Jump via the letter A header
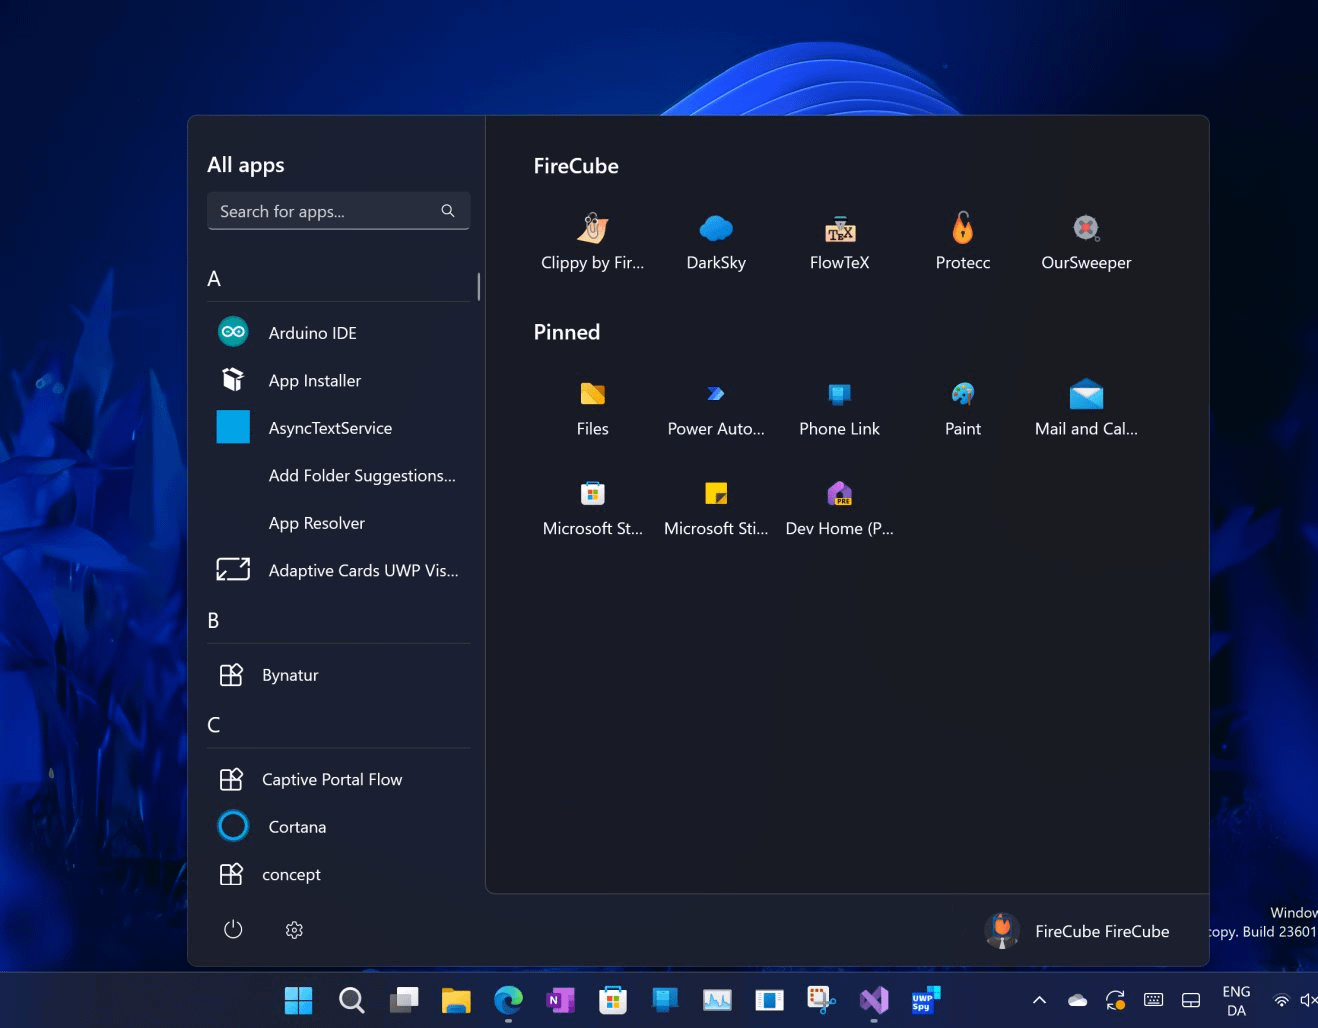The image size is (1318, 1028). 214,279
